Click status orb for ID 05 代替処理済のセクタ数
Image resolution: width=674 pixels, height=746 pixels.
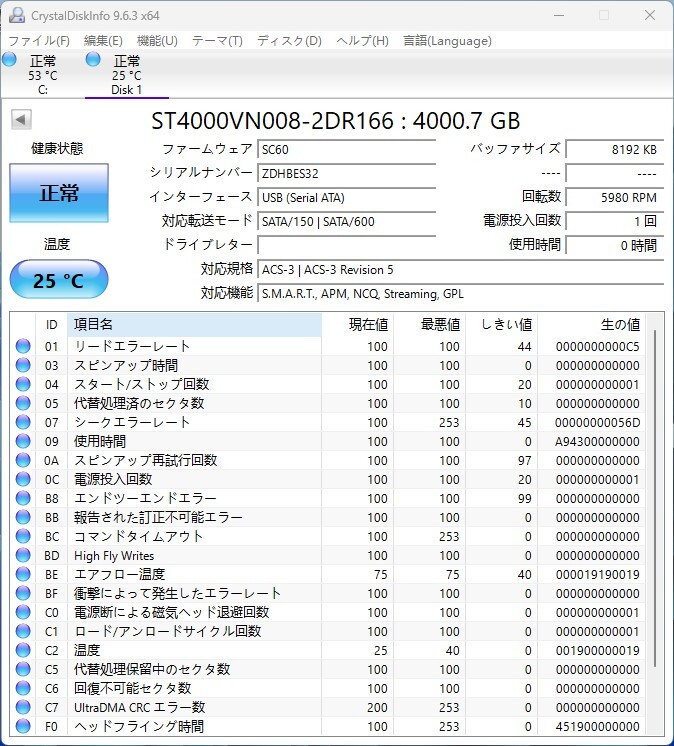(23, 403)
